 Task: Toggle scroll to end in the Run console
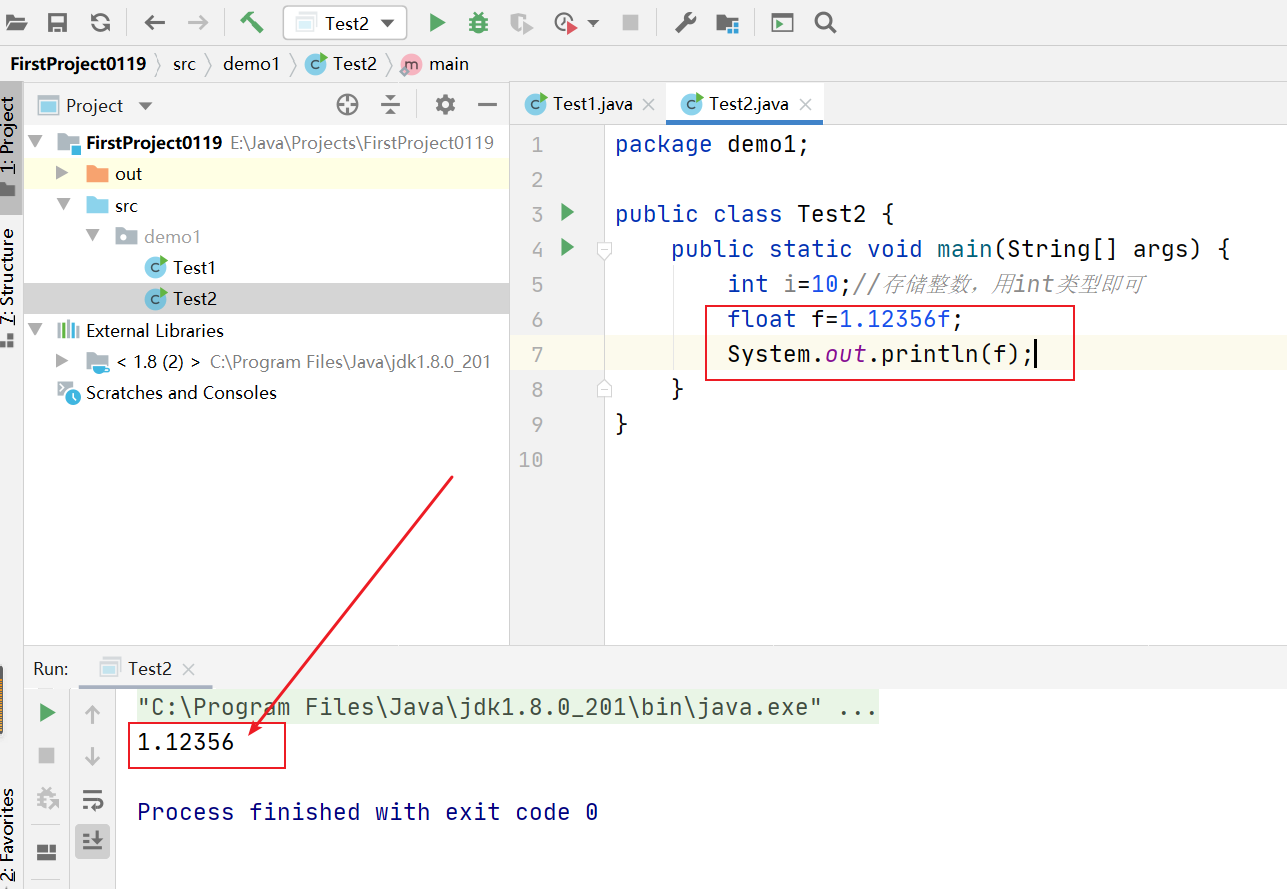[x=93, y=841]
